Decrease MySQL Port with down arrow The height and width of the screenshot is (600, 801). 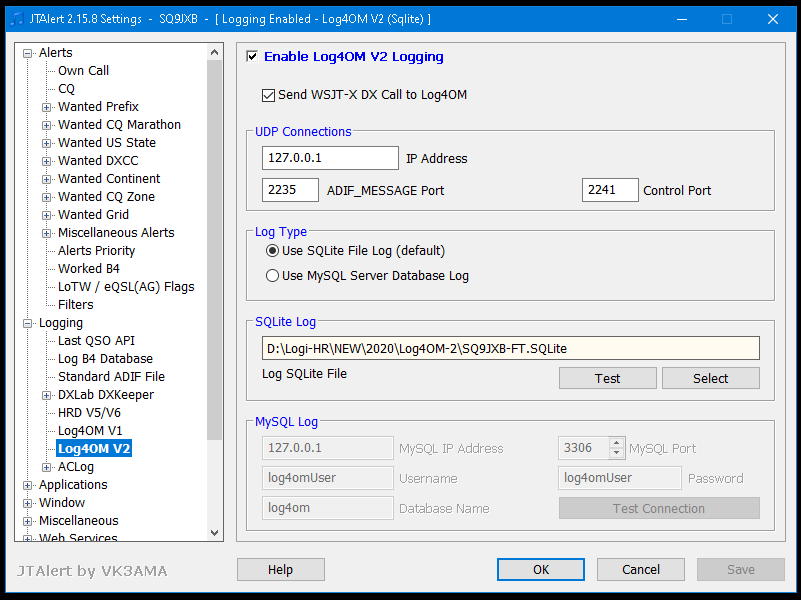pyautogui.click(x=617, y=453)
